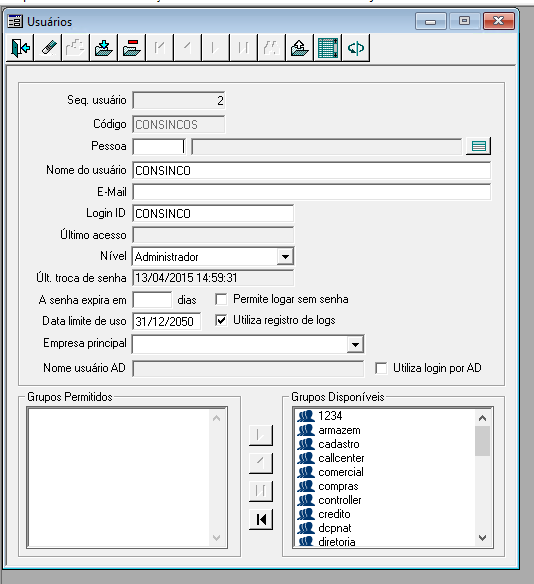Click the eraser clear-fields toolbar icon
This screenshot has height=584, width=534.
coord(48,48)
